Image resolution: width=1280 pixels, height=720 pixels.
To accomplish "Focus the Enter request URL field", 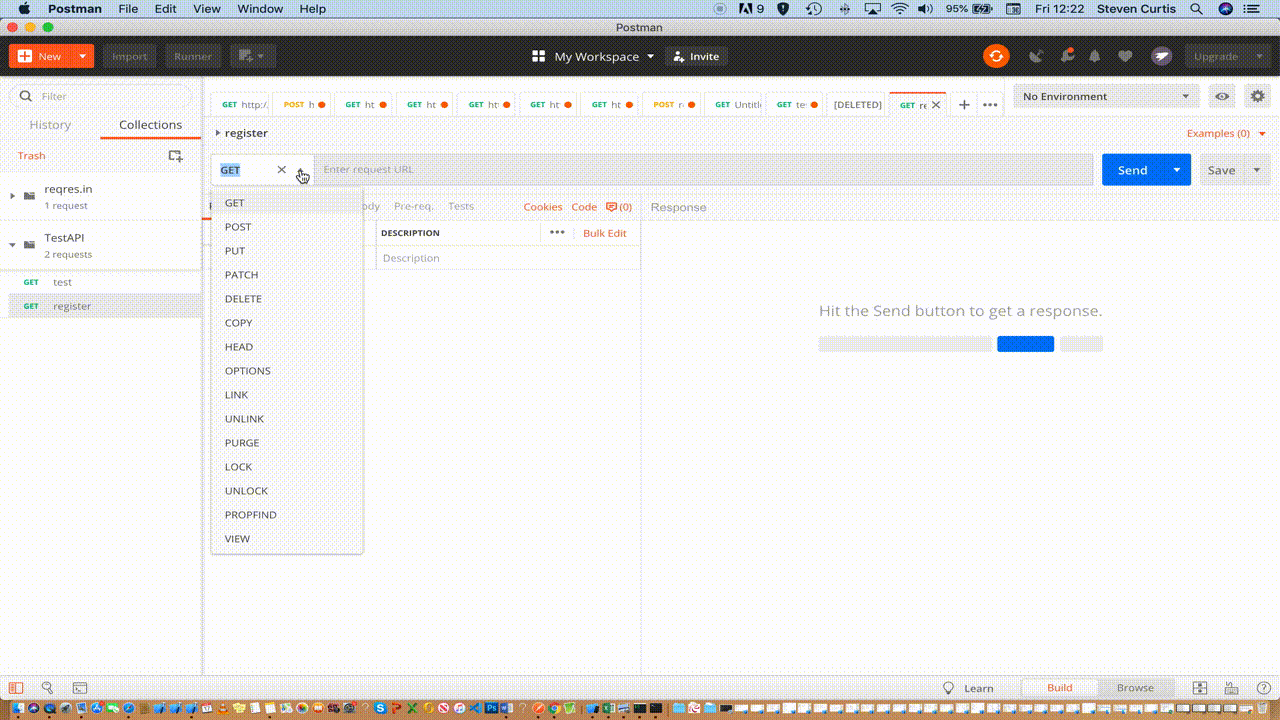I will tap(703, 170).
